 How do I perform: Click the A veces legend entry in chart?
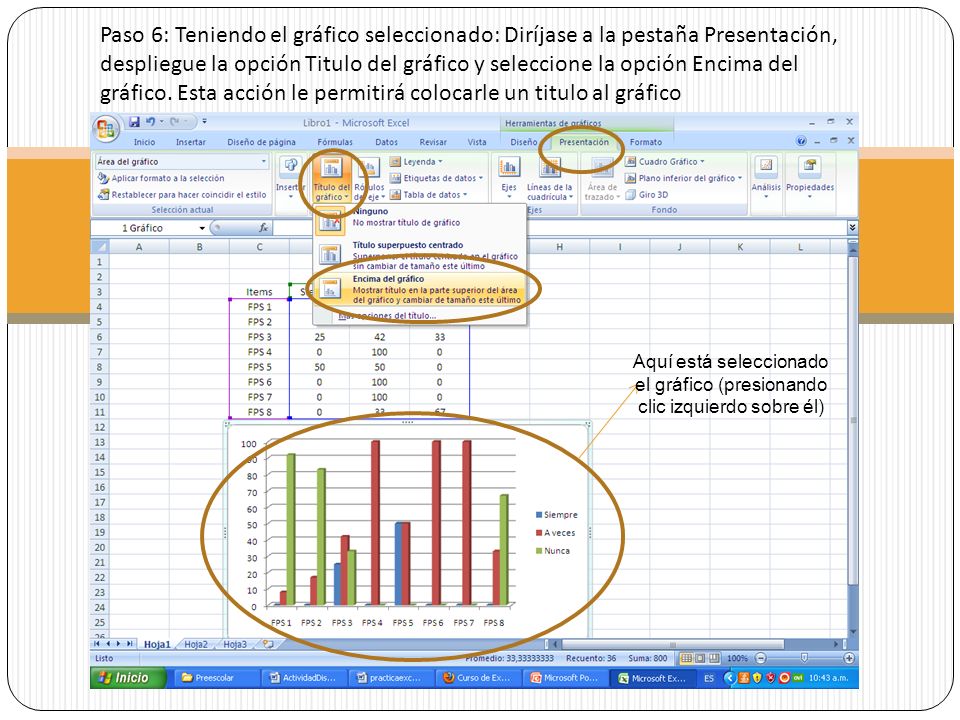(x=555, y=533)
